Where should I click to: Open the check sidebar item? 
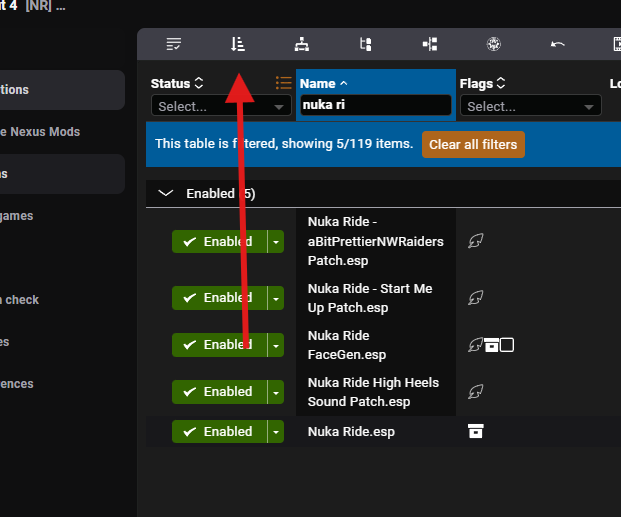pos(20,300)
